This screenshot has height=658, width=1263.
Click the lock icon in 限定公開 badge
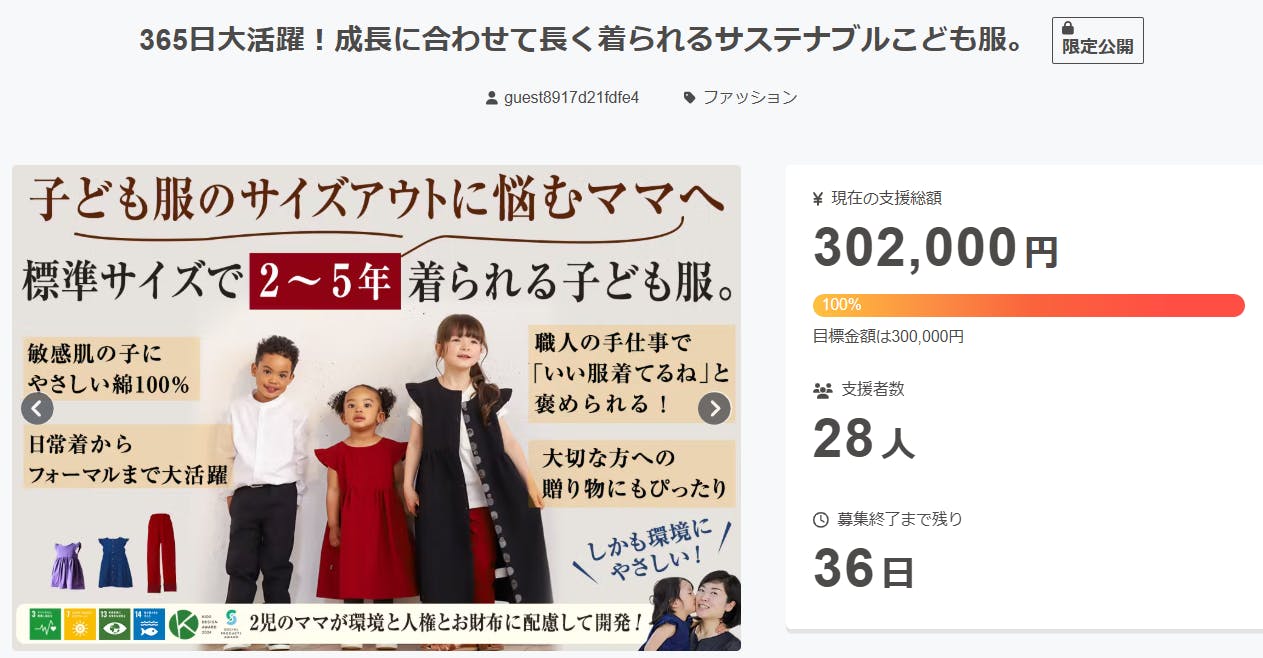[1068, 28]
